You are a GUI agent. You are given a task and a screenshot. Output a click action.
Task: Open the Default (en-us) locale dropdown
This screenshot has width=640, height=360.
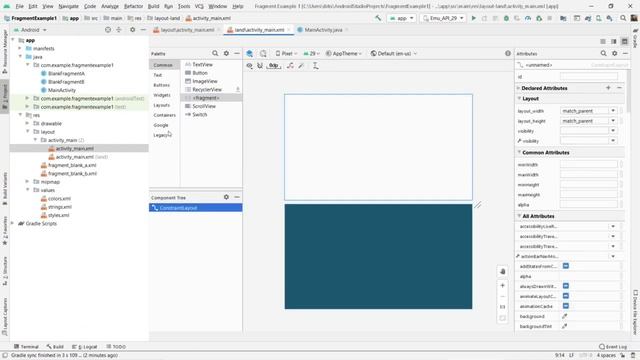point(393,53)
